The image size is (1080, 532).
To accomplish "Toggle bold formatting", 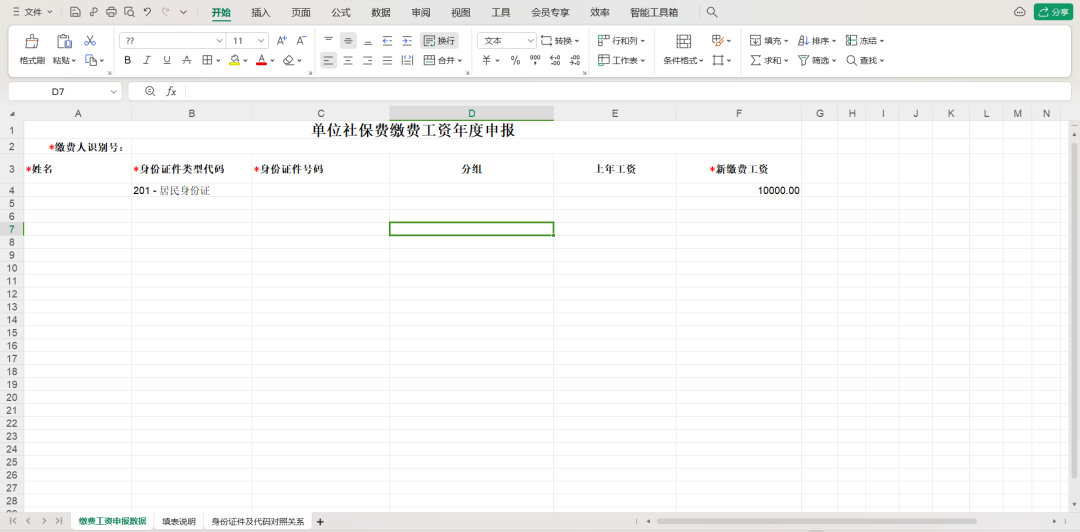I will 128,60.
